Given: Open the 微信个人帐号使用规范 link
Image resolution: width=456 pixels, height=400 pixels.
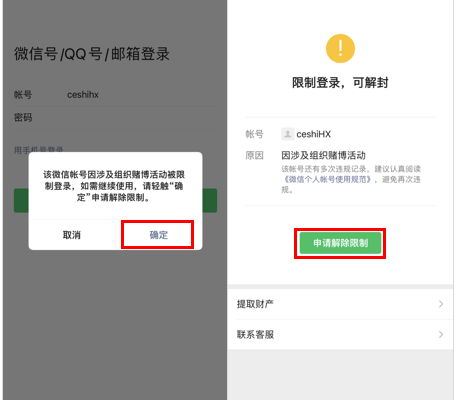Looking at the screenshot, I should tap(327, 180).
